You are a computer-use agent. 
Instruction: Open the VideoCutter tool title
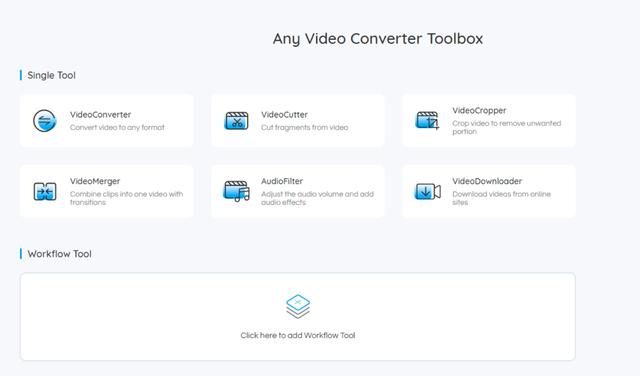284,115
